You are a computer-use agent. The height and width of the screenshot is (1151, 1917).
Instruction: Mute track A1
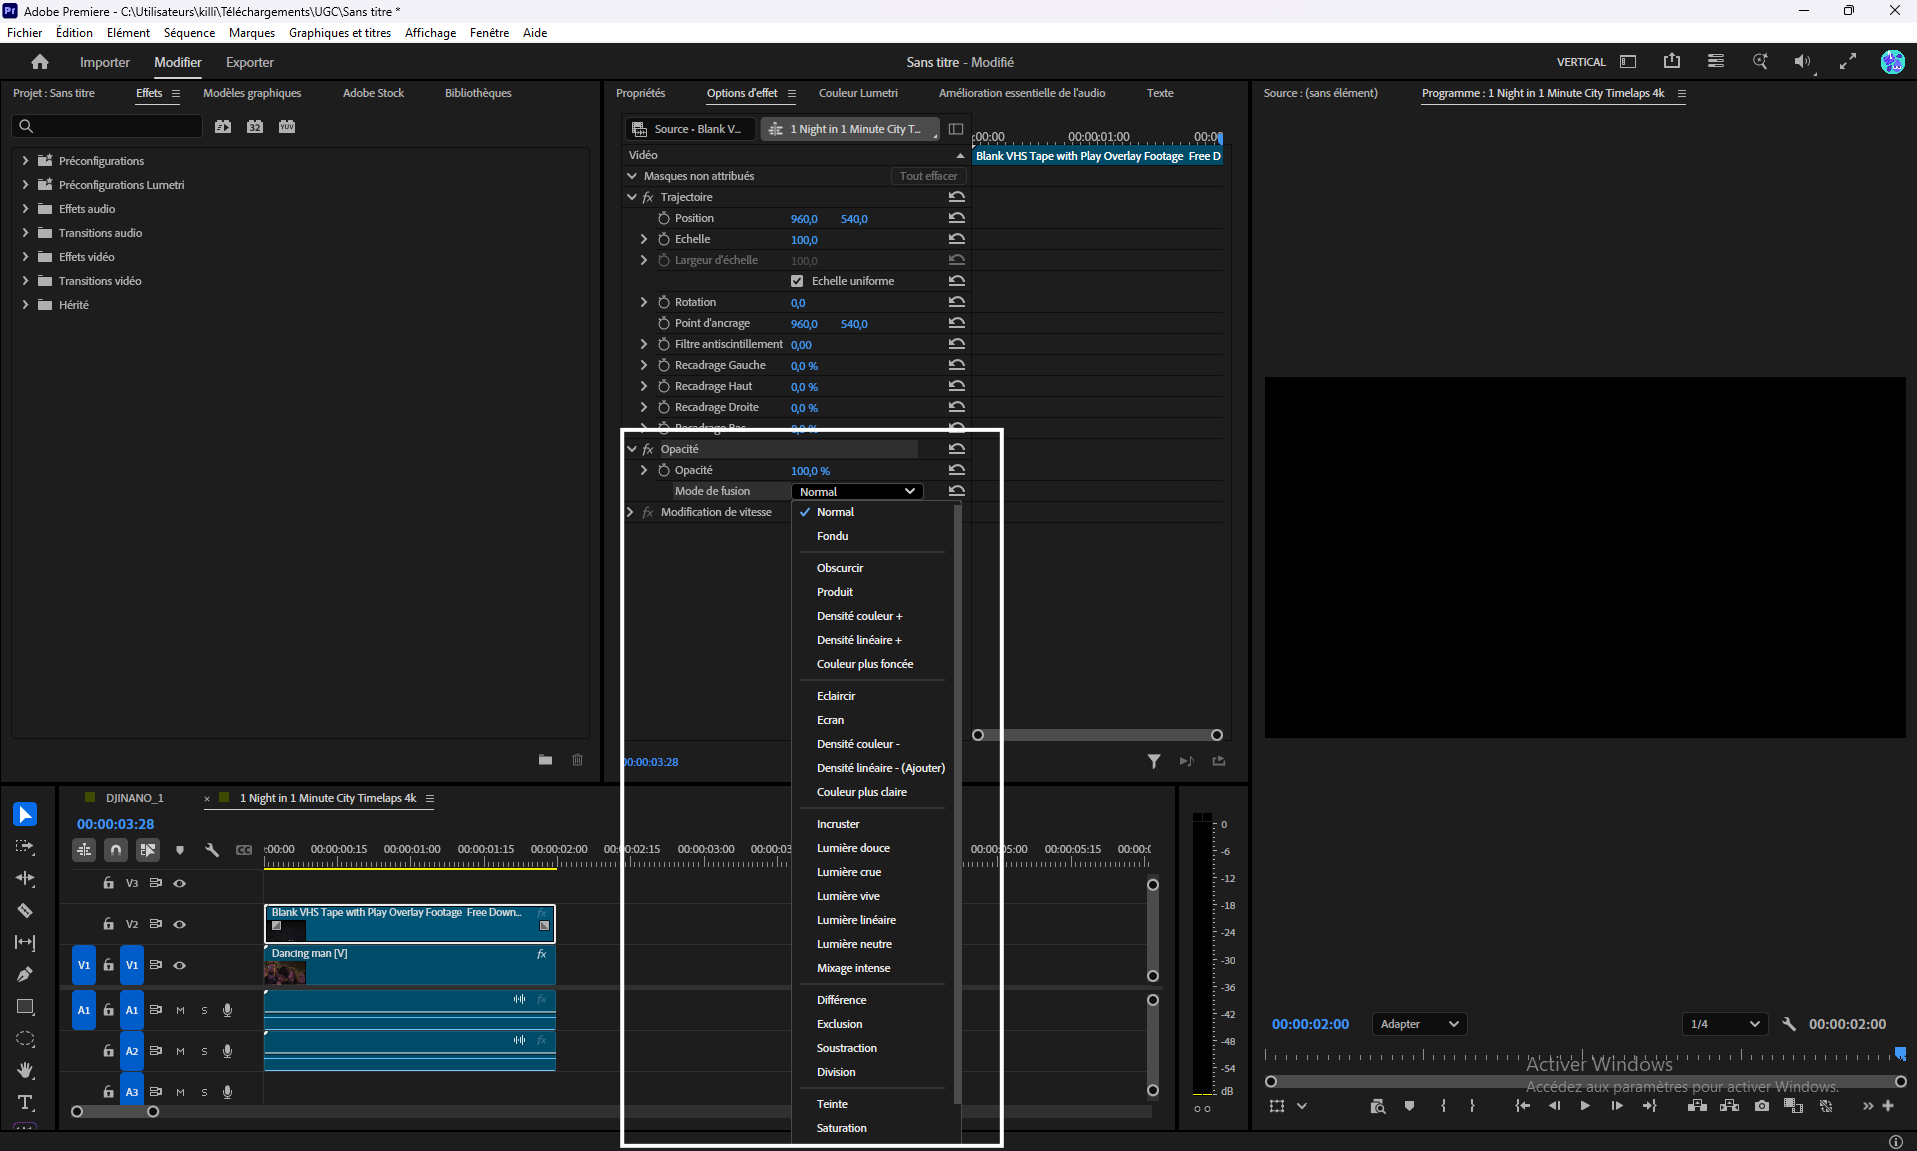tap(180, 1011)
